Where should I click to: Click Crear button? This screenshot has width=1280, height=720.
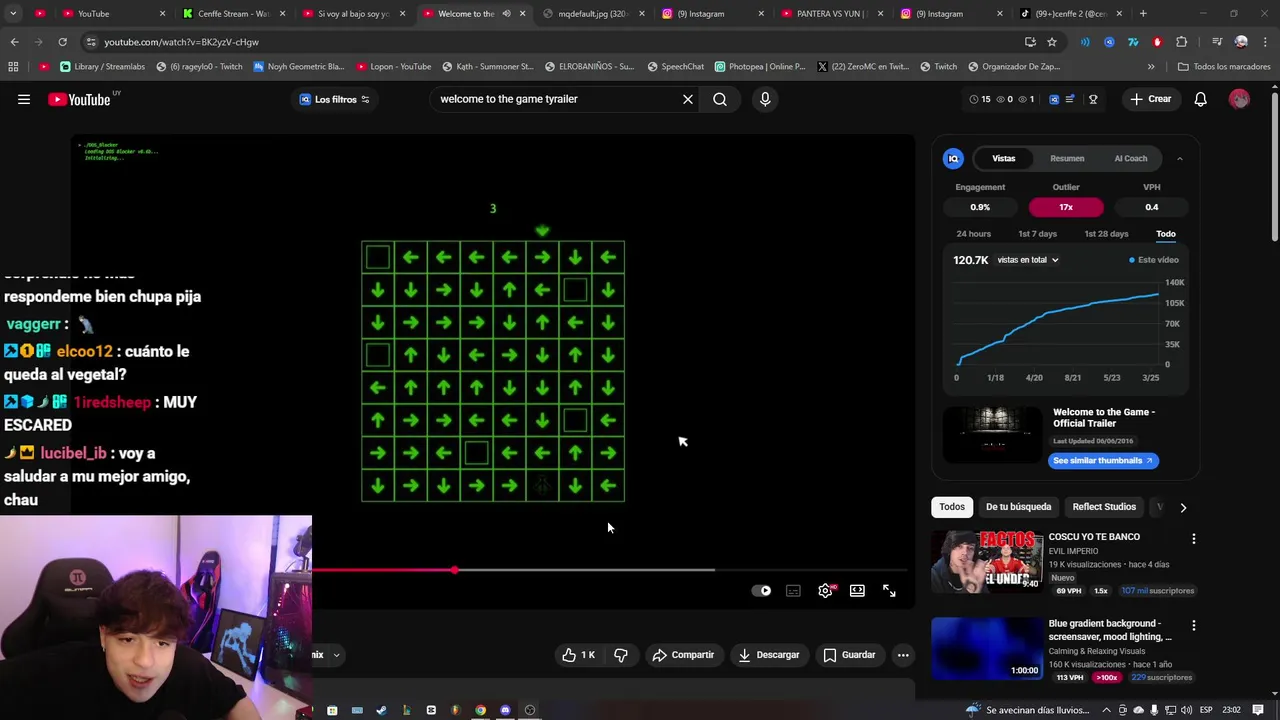click(x=1150, y=99)
